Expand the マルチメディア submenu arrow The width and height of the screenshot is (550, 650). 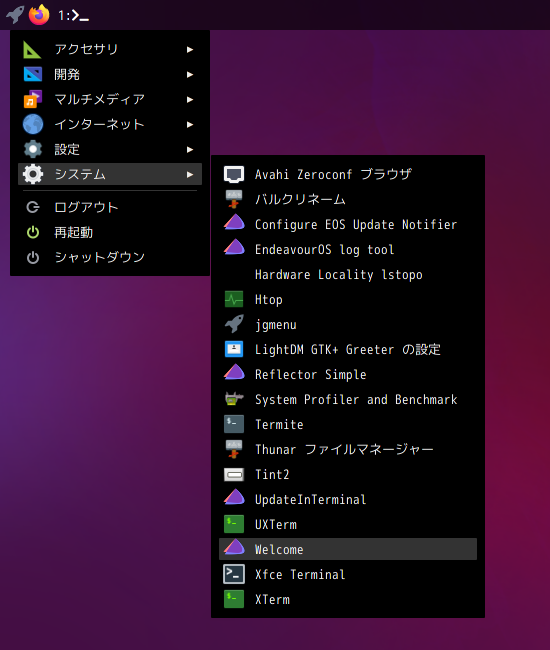tap(190, 99)
